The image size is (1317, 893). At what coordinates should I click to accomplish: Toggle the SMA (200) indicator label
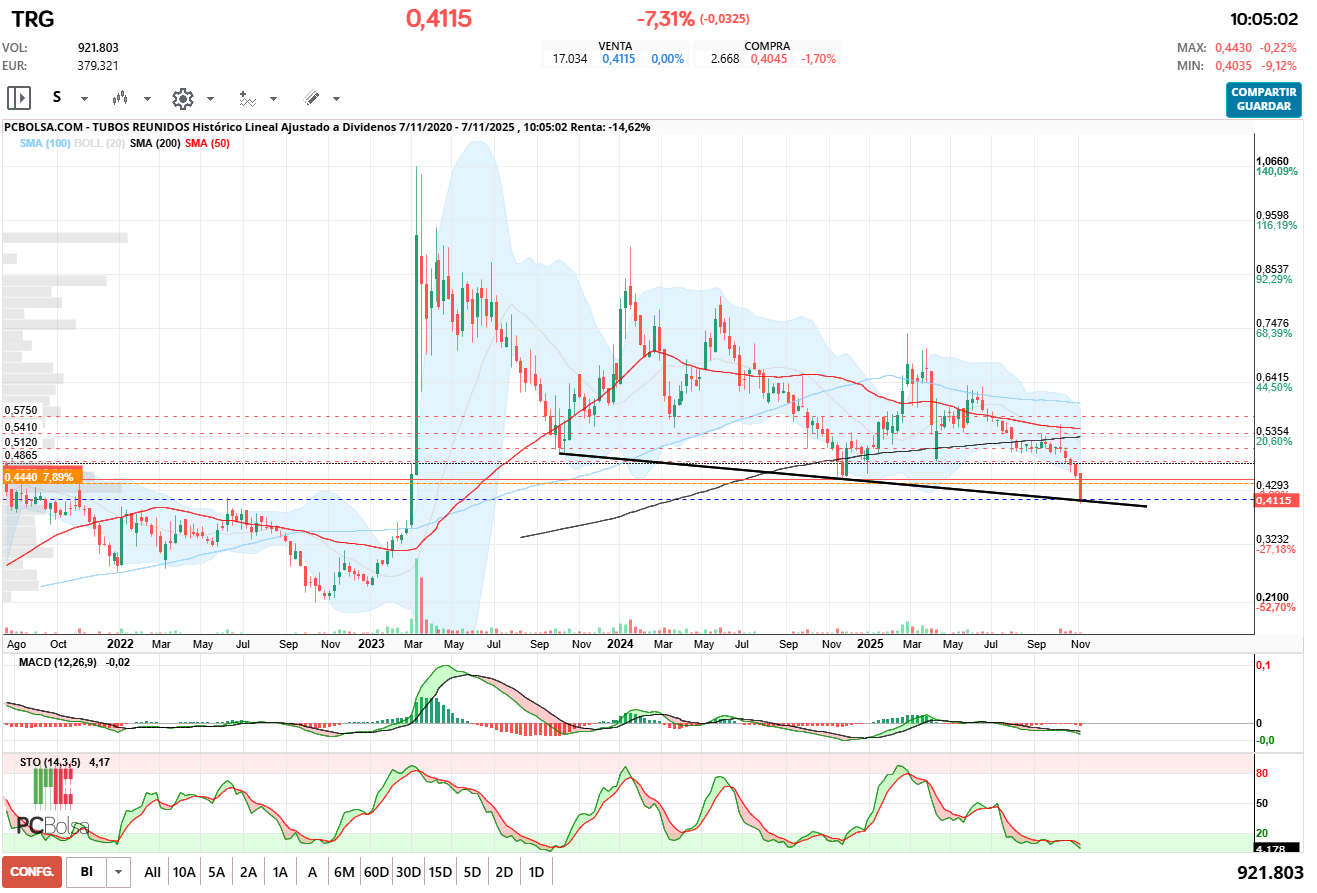[155, 144]
